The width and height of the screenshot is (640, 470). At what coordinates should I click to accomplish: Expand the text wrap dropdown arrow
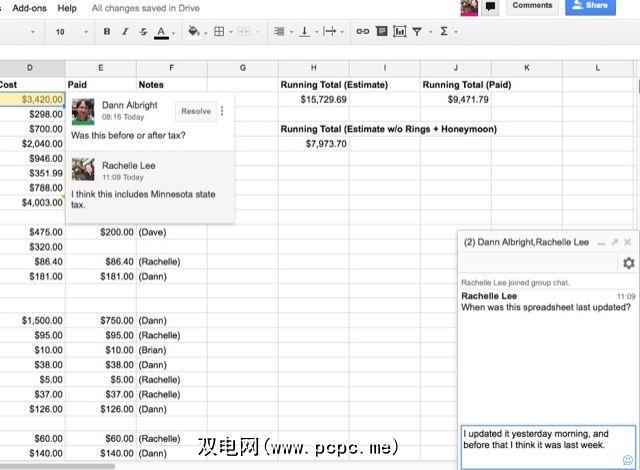pos(342,32)
